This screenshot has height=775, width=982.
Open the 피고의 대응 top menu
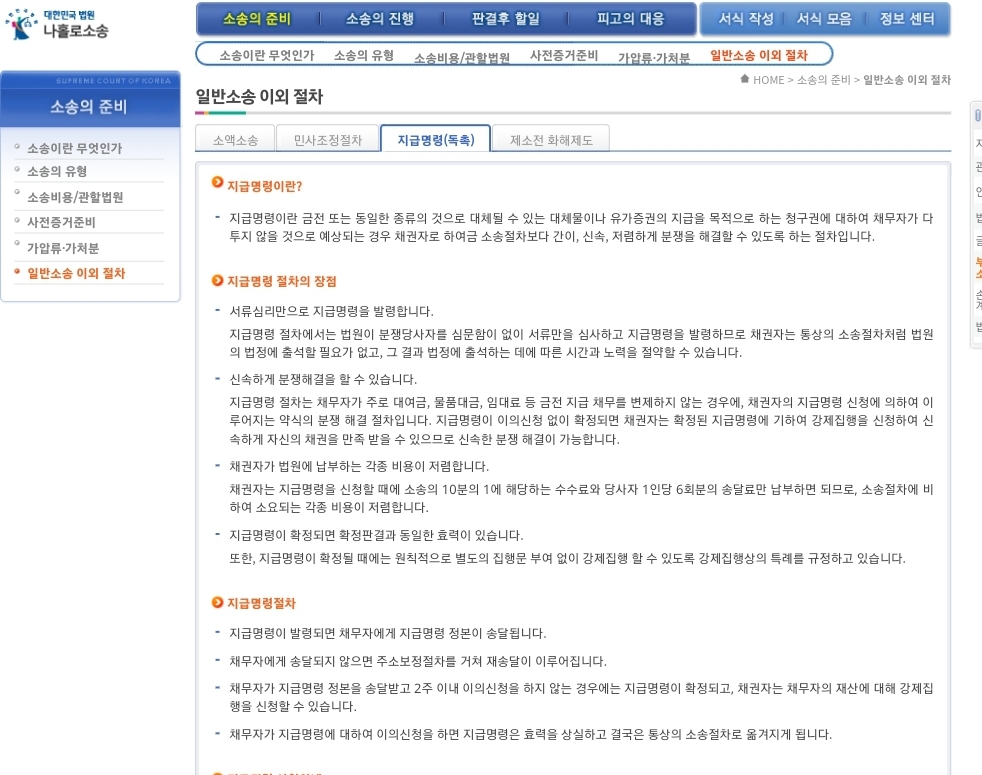pyautogui.click(x=630, y=19)
